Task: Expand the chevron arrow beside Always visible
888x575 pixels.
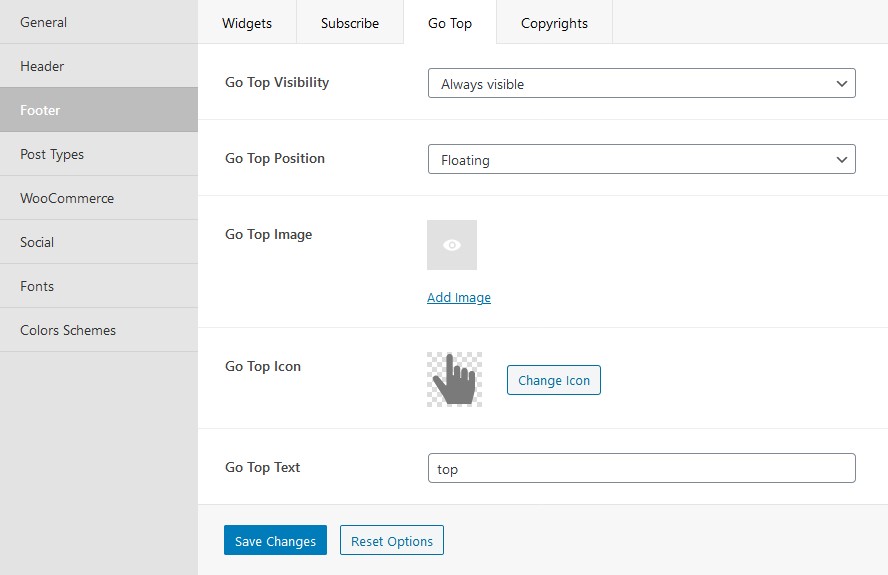Action: pos(842,84)
